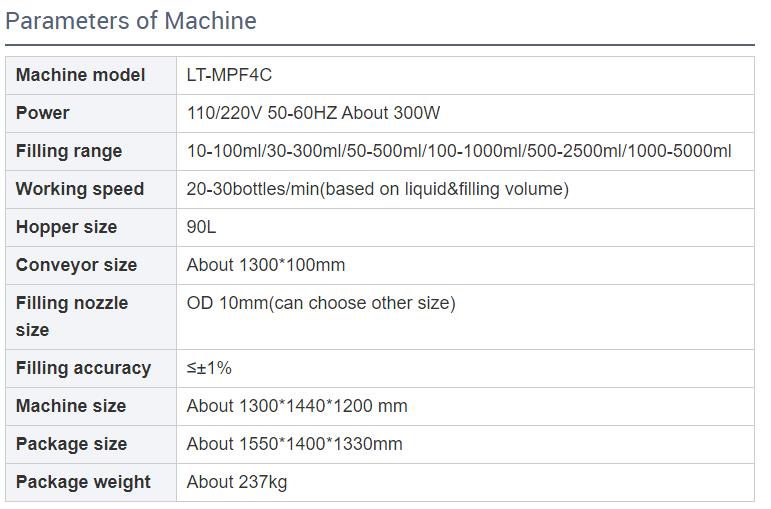Click the About 1550*1400*1330mm package size
Image resolution: width=771 pixels, height=509 pixels.
click(x=294, y=444)
